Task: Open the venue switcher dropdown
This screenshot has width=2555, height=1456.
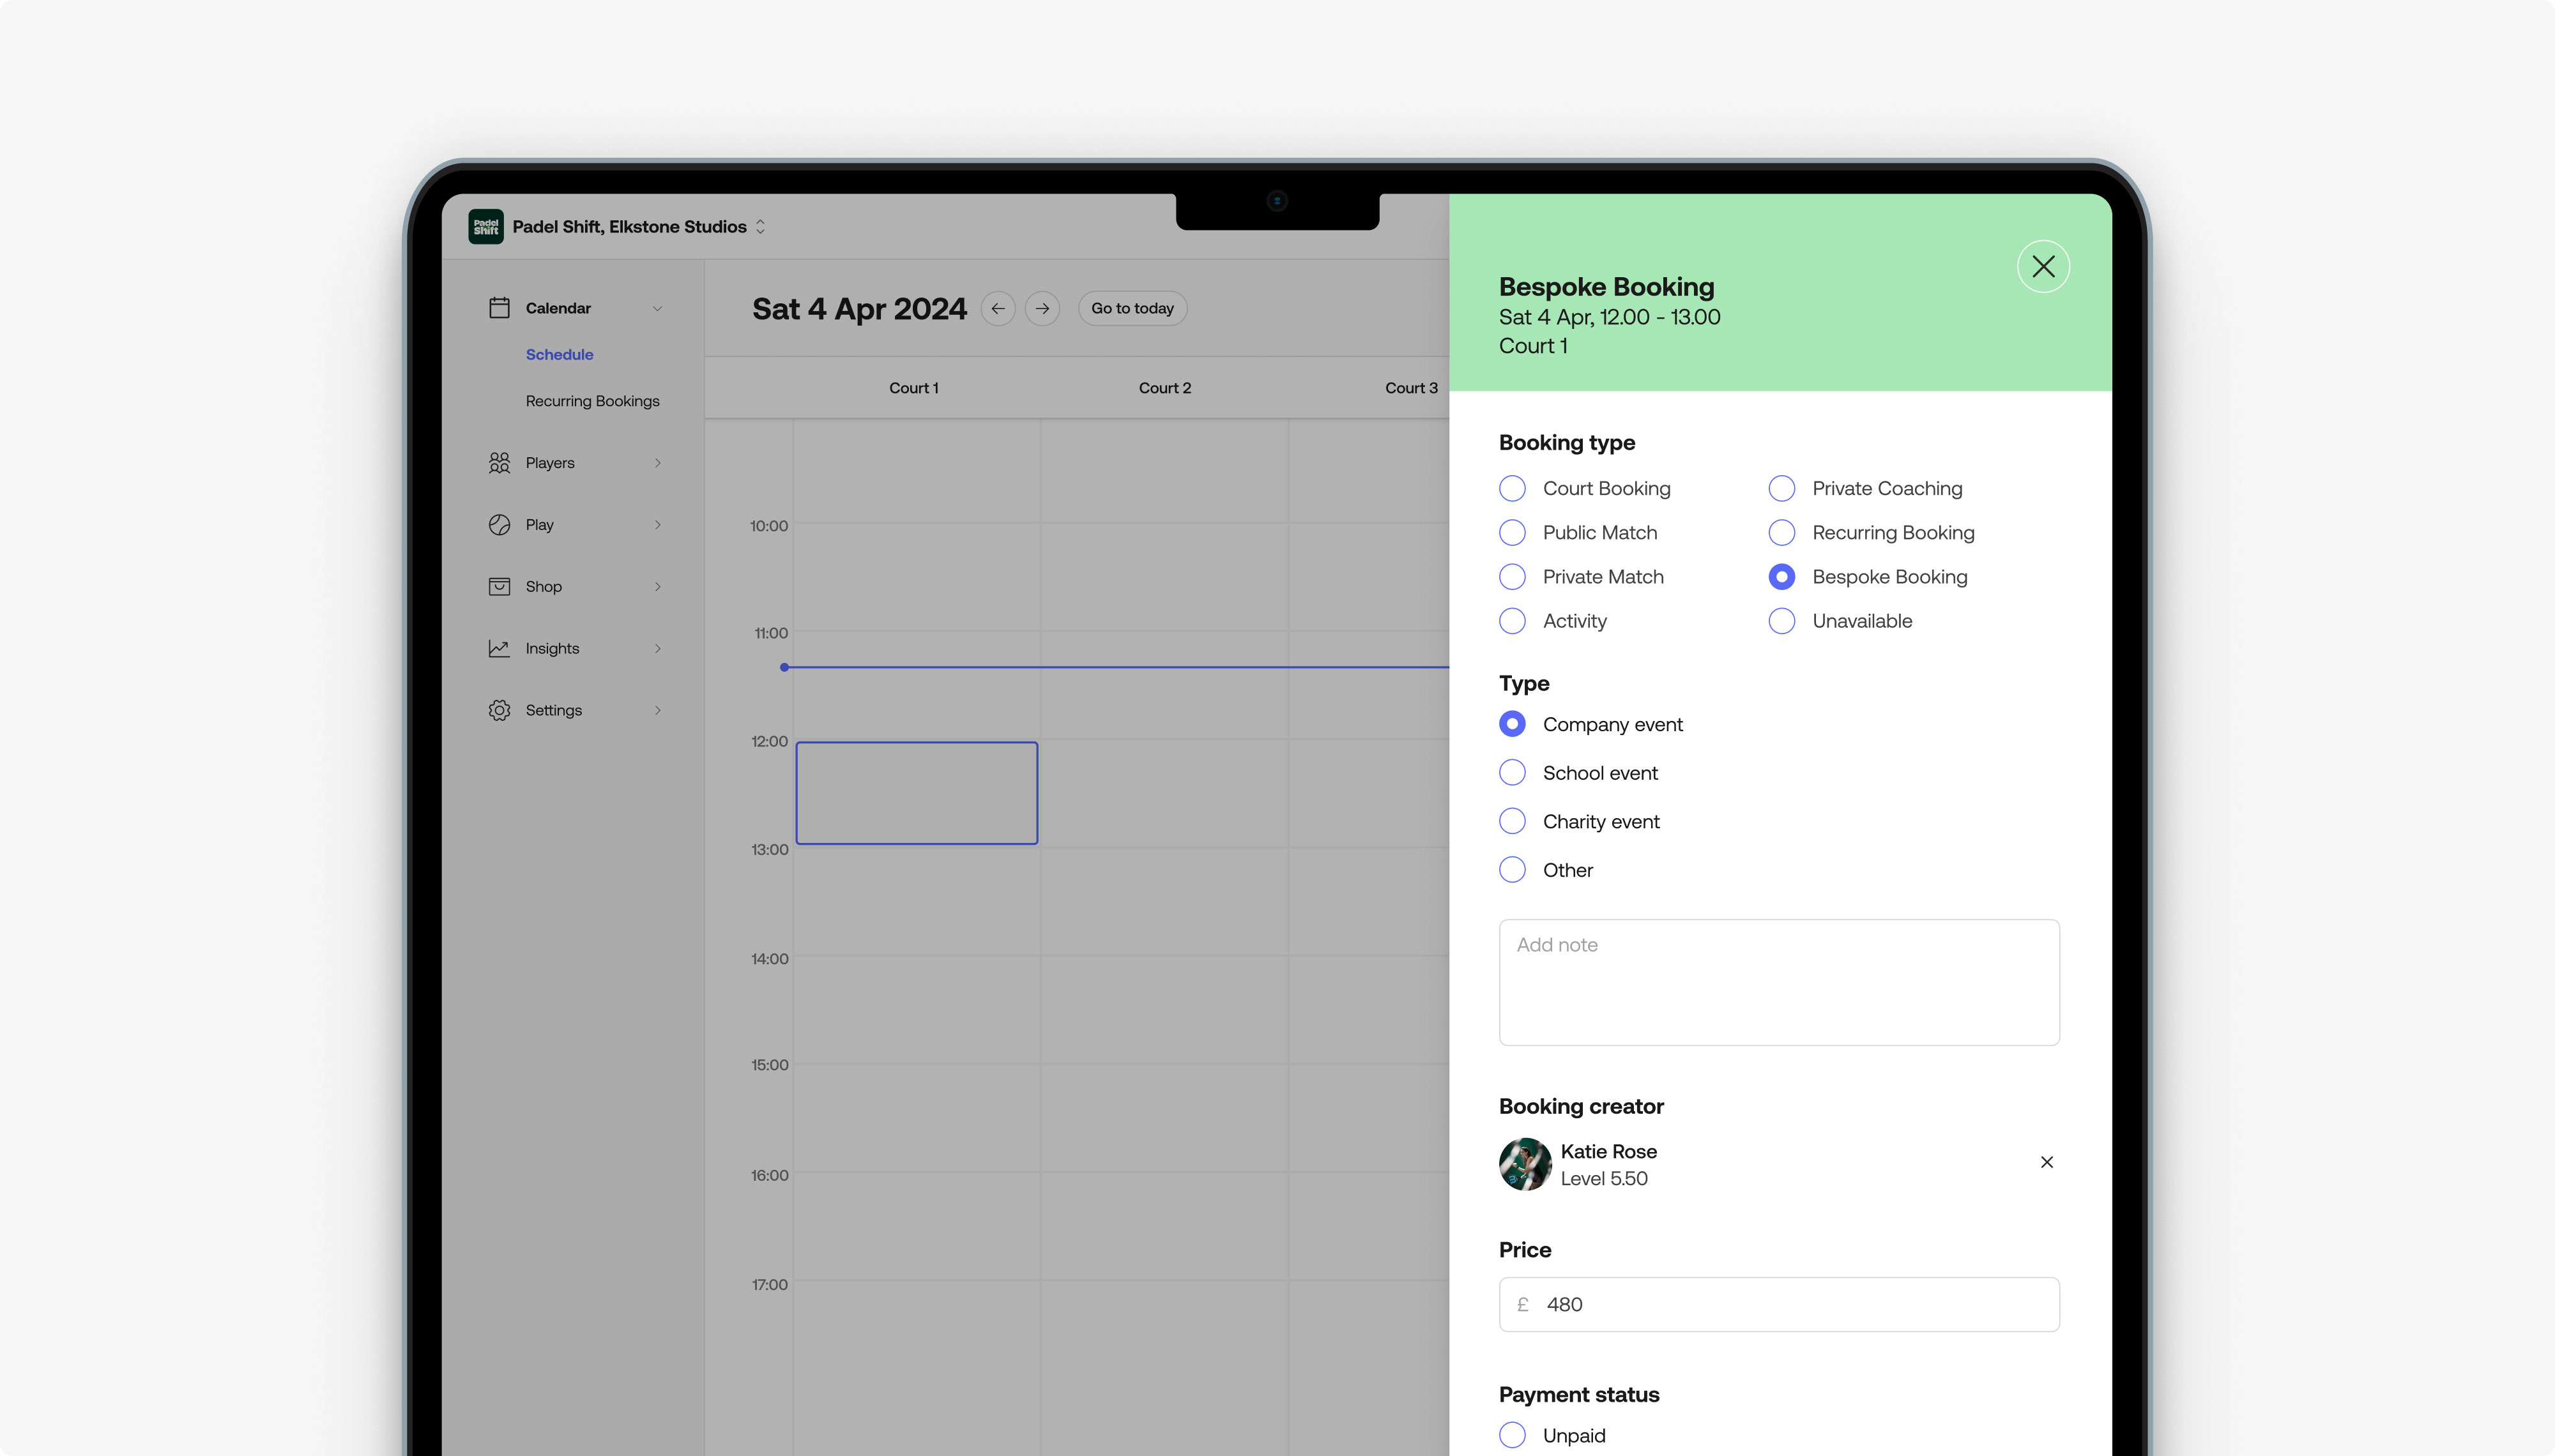Action: click(x=760, y=227)
